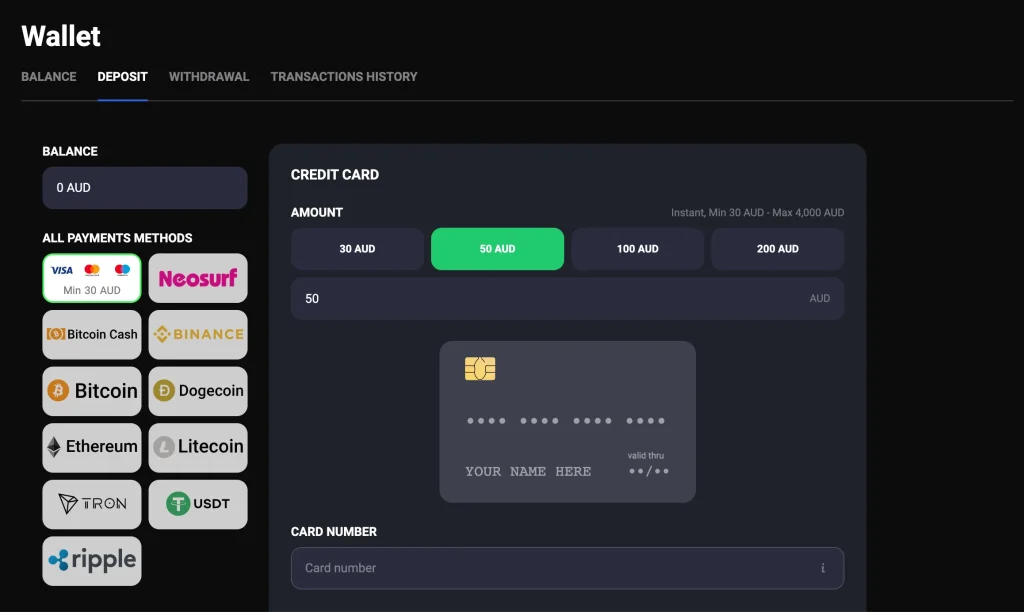Viewport: 1024px width, 612px height.
Task: Choose the Neosurf payment method
Action: pos(198,278)
